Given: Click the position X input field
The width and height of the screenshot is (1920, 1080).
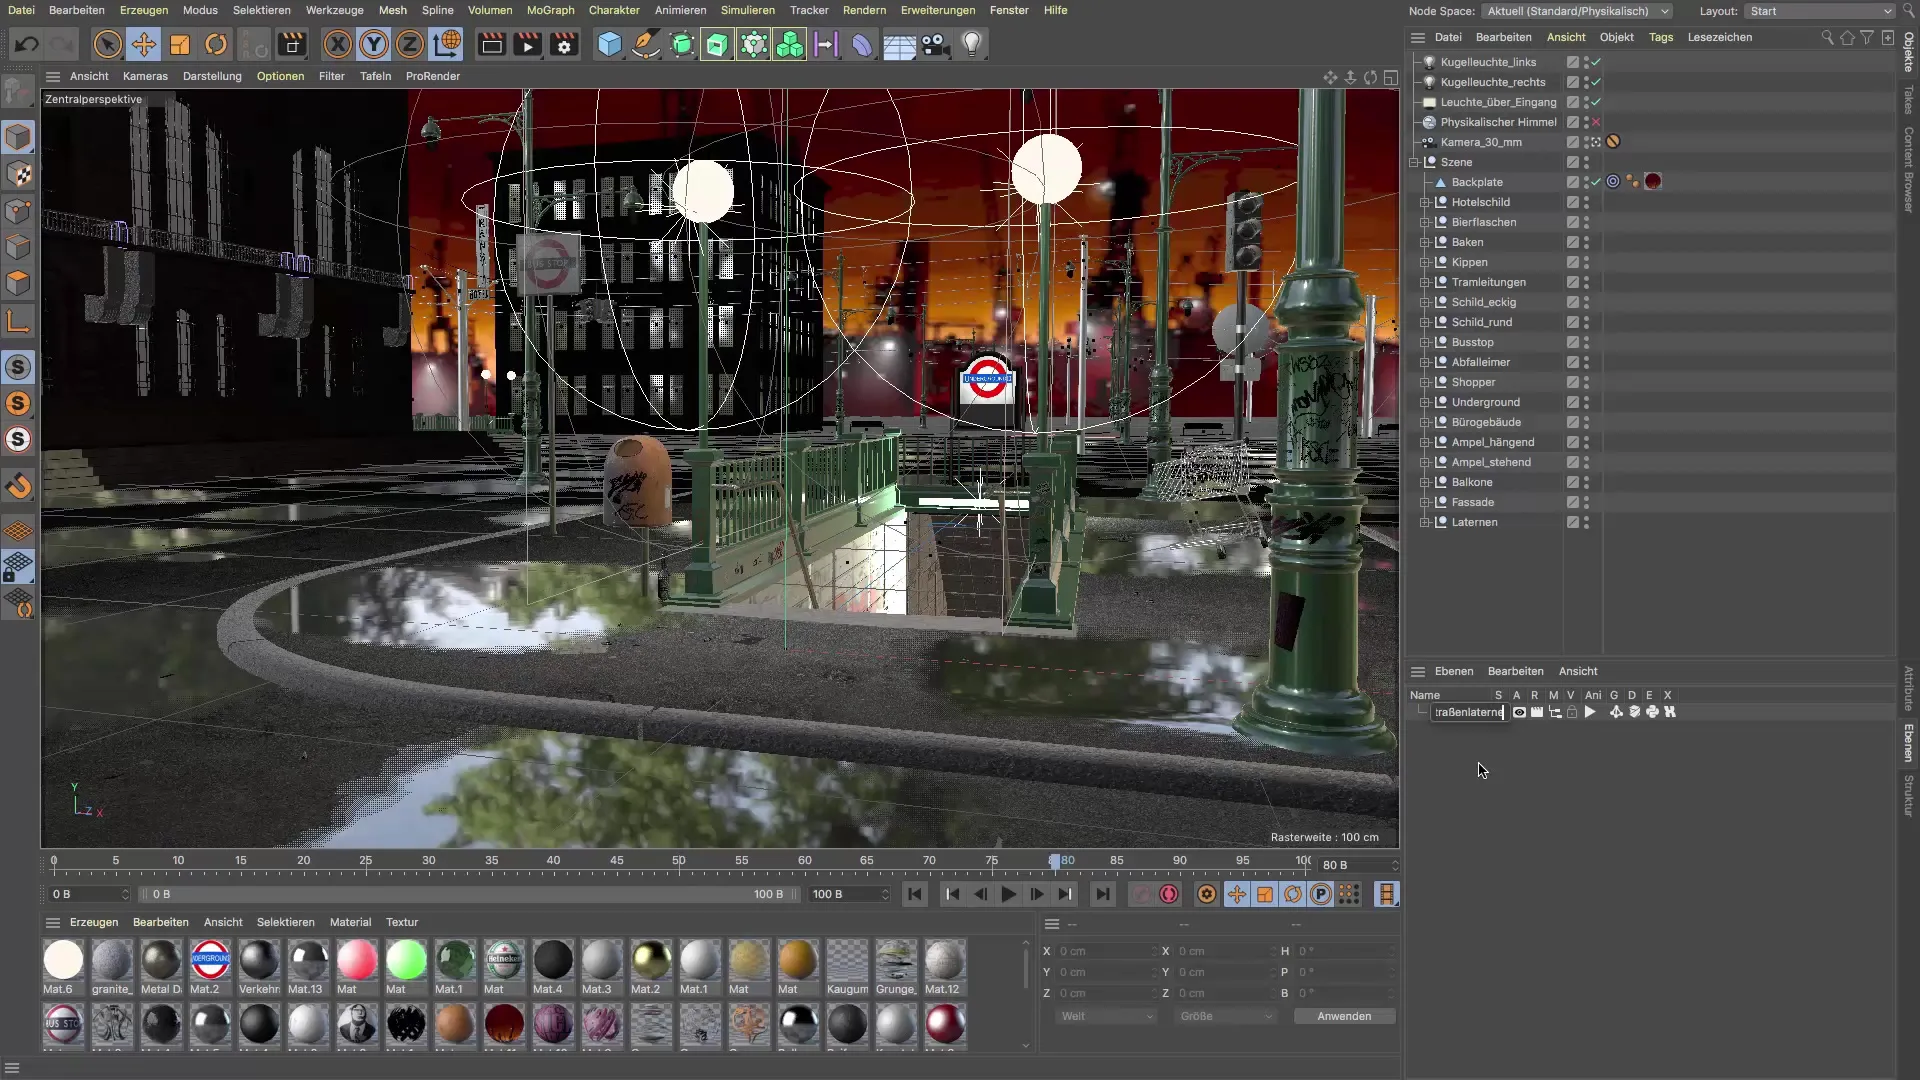Looking at the screenshot, I should [1106, 951].
